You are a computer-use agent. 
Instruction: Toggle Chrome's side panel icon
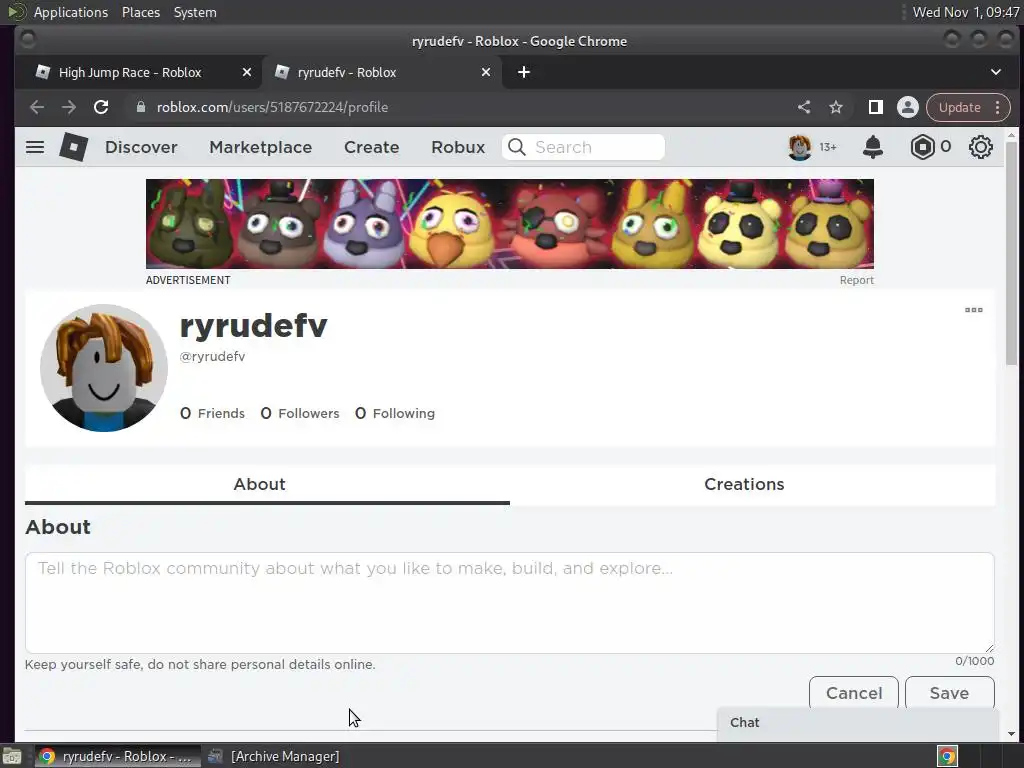(876, 107)
